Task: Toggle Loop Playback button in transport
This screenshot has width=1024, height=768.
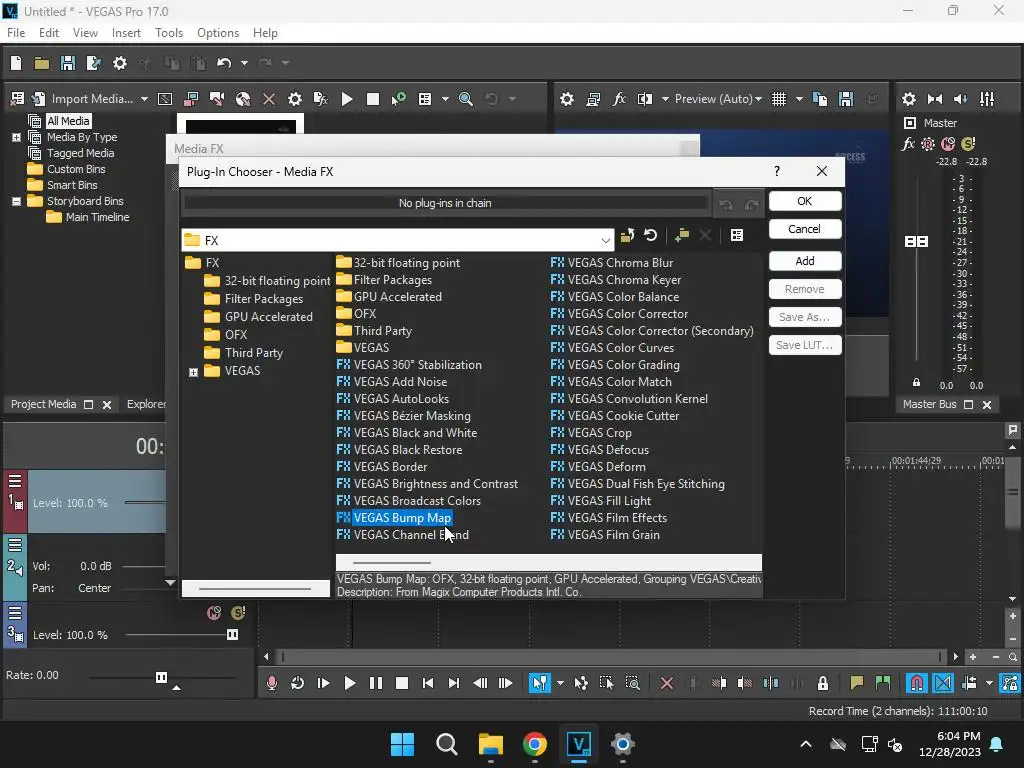Action: pyautogui.click(x=297, y=683)
